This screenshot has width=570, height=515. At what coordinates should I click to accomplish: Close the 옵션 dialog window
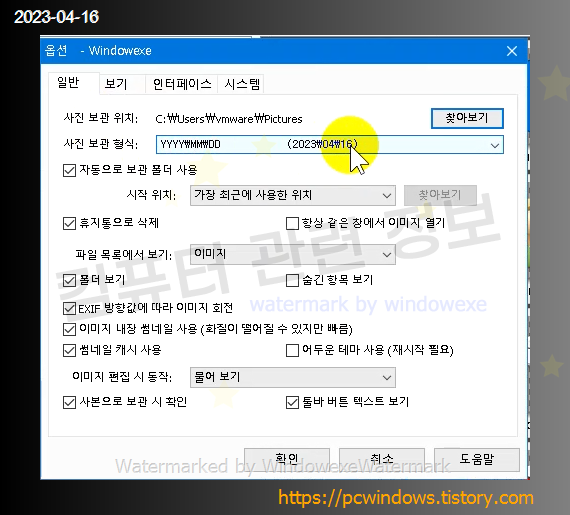[x=512, y=51]
